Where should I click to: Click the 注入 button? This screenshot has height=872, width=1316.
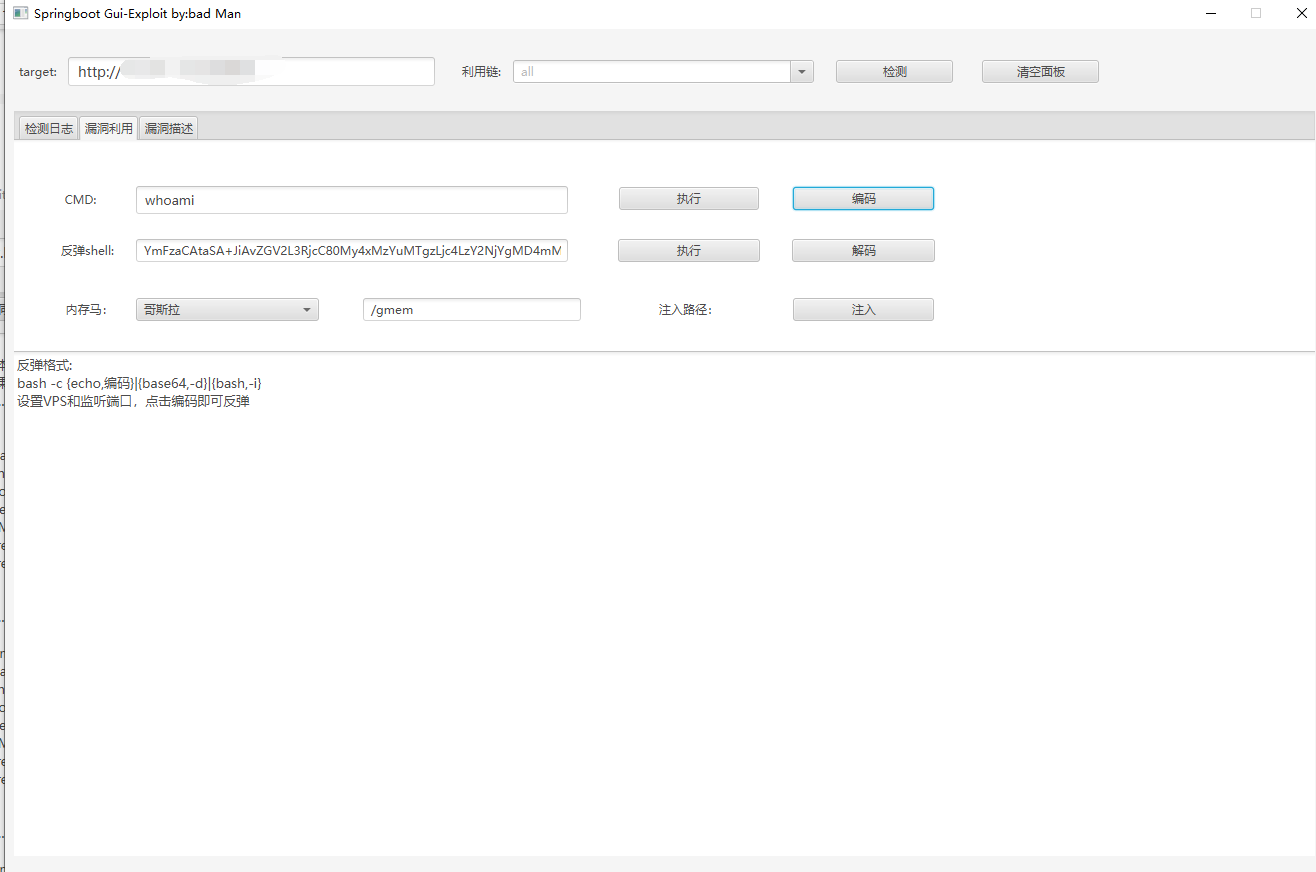863,310
